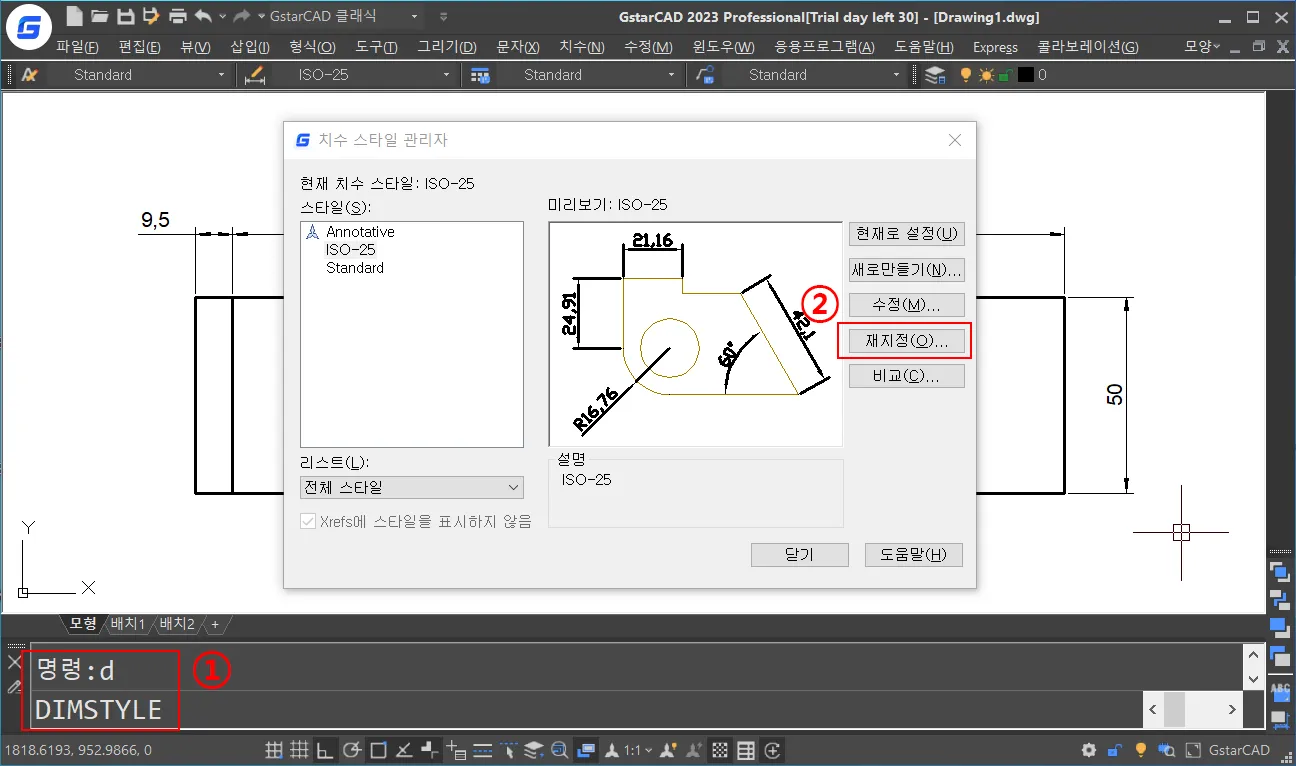Screen dimensions: 1296x766
Task: Toggle object snap in the status bar
Action: pos(377,750)
